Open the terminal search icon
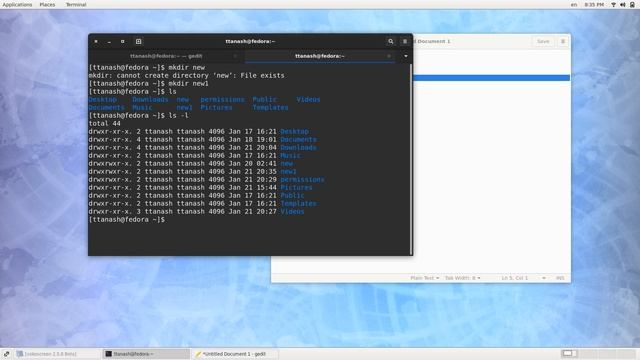The height and width of the screenshot is (360, 640). click(x=391, y=41)
